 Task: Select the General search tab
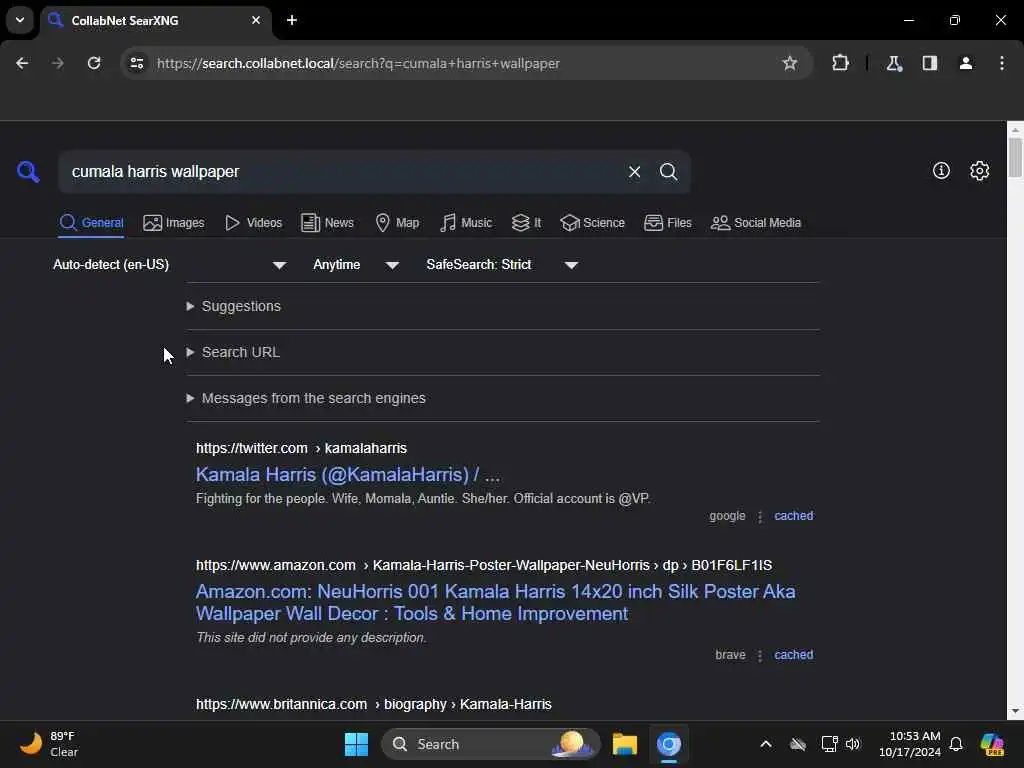click(91, 223)
